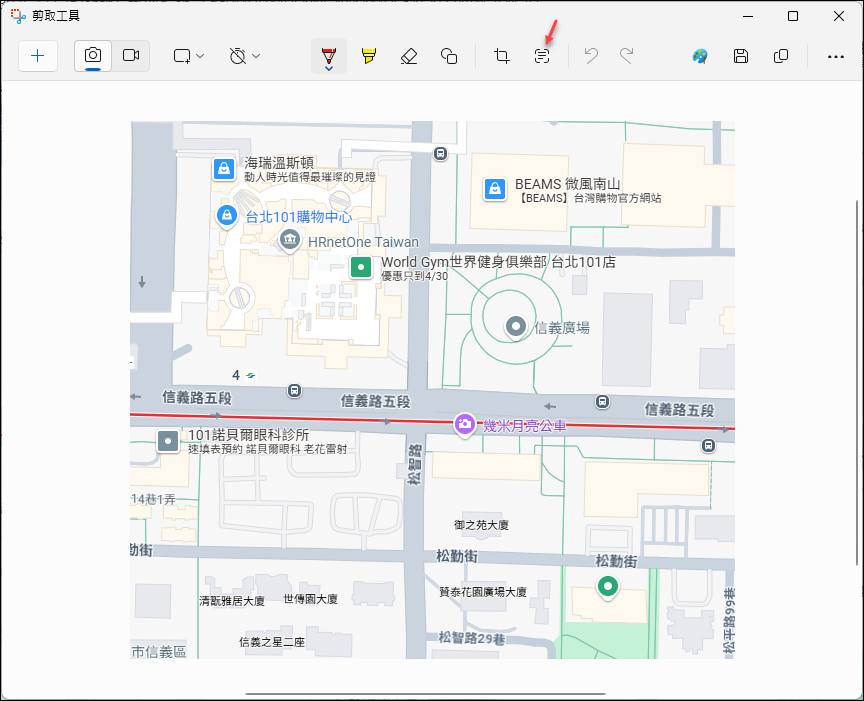This screenshot has width=864, height=701.
Task: Click the World Gym世界健身俱樂部 label
Action: 498,262
